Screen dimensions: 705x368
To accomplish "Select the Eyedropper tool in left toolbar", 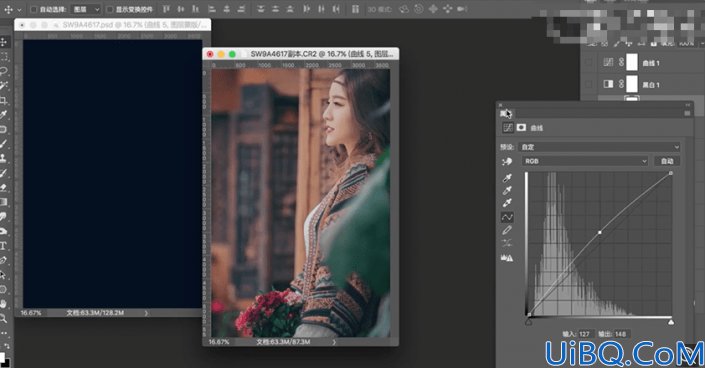I will tap(4, 115).
